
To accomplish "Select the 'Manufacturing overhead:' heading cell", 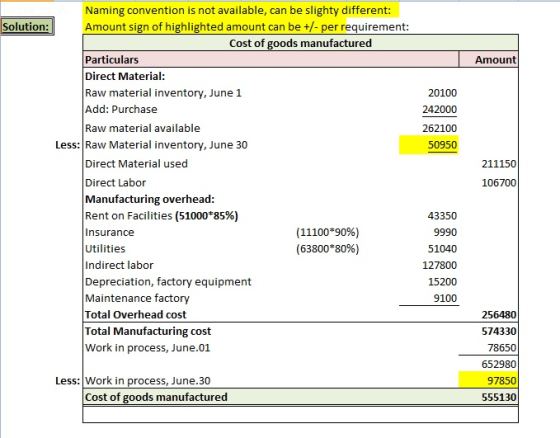I will [x=150, y=199].
